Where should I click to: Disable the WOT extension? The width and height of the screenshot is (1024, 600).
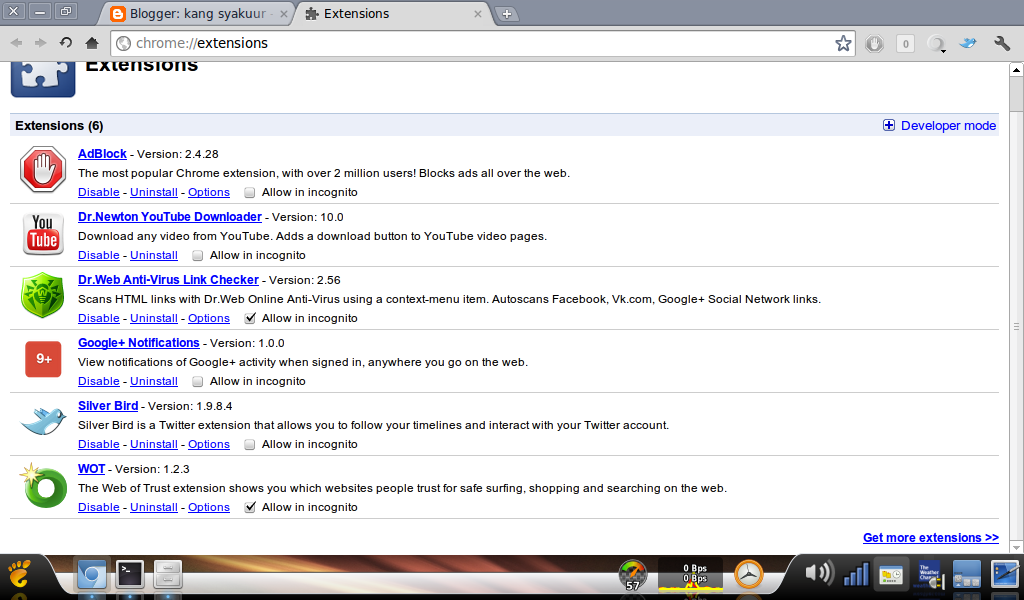pyautogui.click(x=99, y=507)
